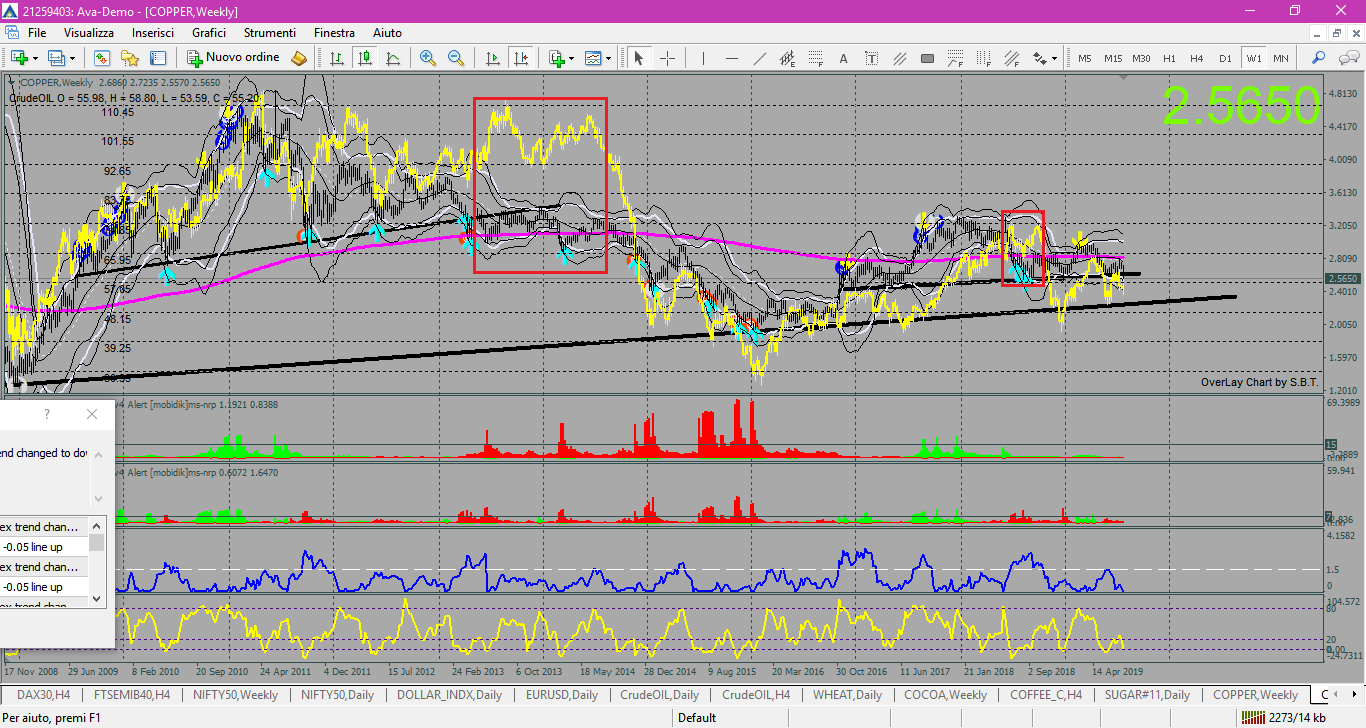Image resolution: width=1366 pixels, height=728 pixels.
Task: Open the Terminal panel icon
Action: coord(158,58)
